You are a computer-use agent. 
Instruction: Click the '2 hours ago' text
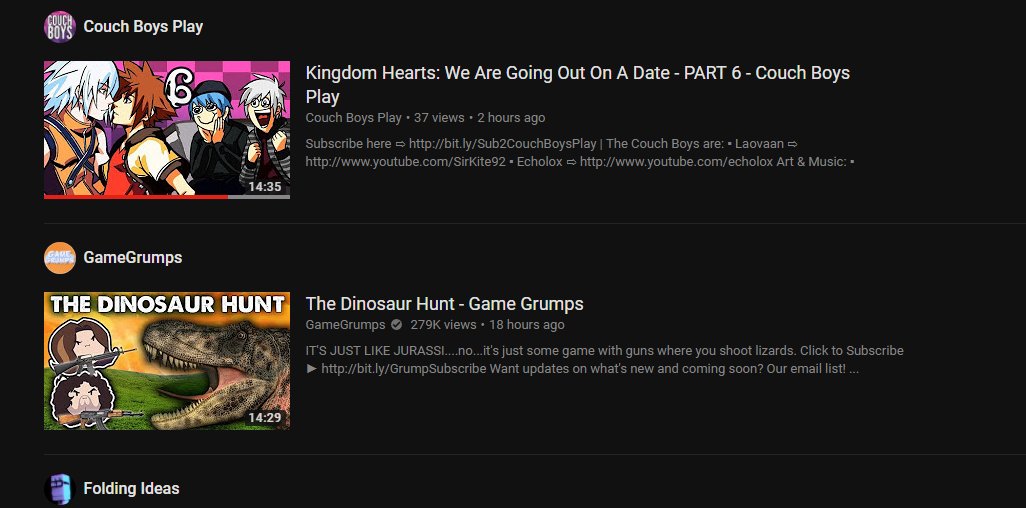(511, 118)
